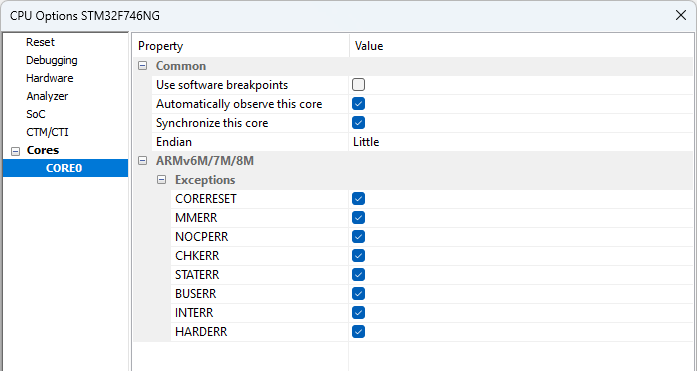Screen dimensions: 697x371
Task: Go to the Analyzer section
Action: pyautogui.click(x=47, y=96)
